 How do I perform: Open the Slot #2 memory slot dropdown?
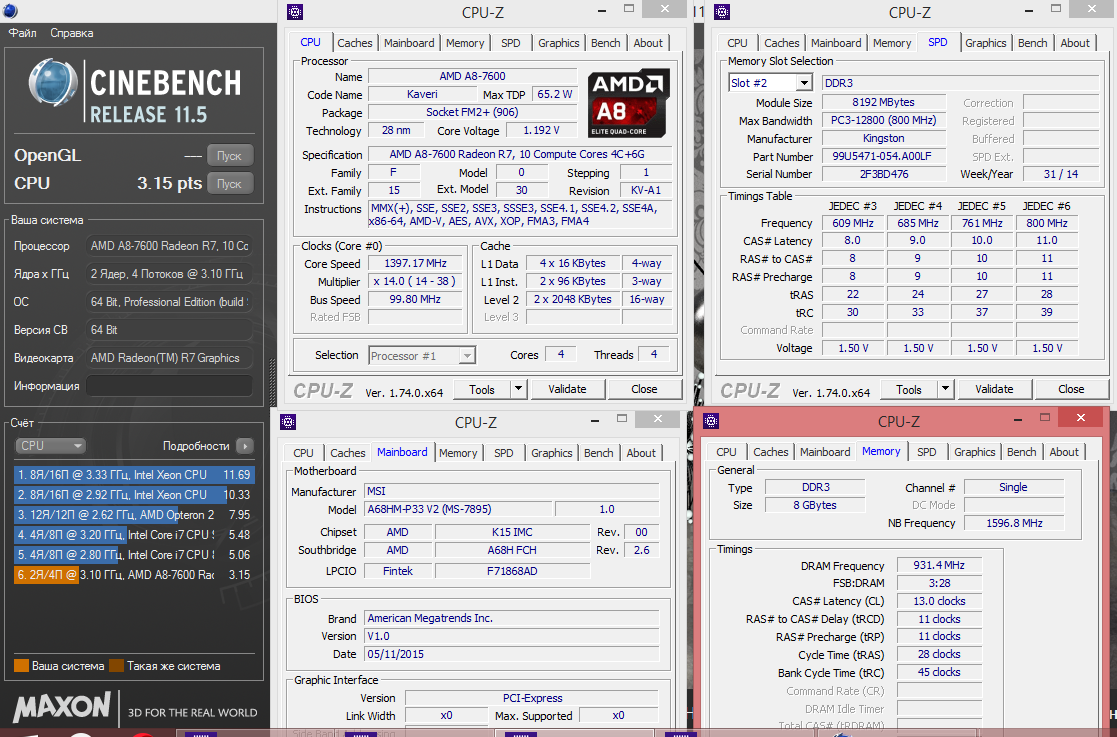pos(770,83)
